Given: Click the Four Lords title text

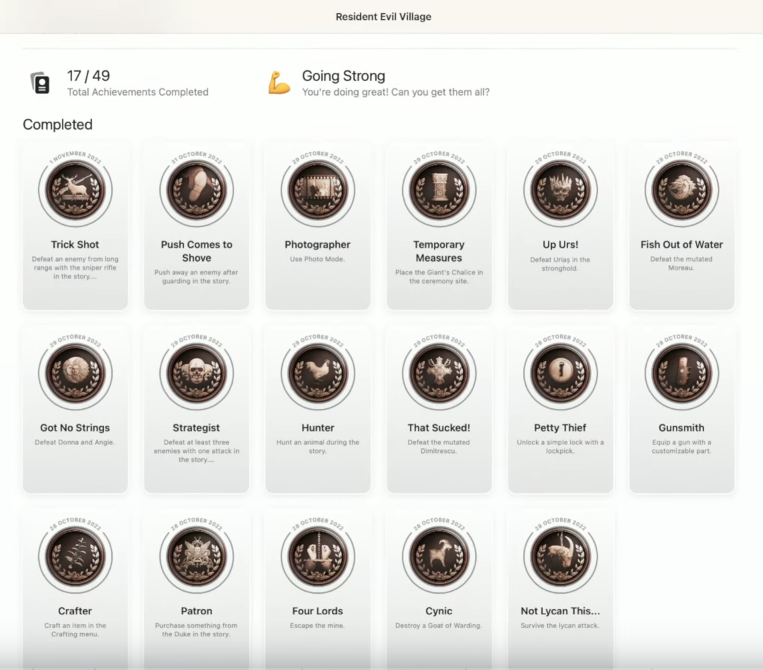Looking at the screenshot, I should 318,611.
